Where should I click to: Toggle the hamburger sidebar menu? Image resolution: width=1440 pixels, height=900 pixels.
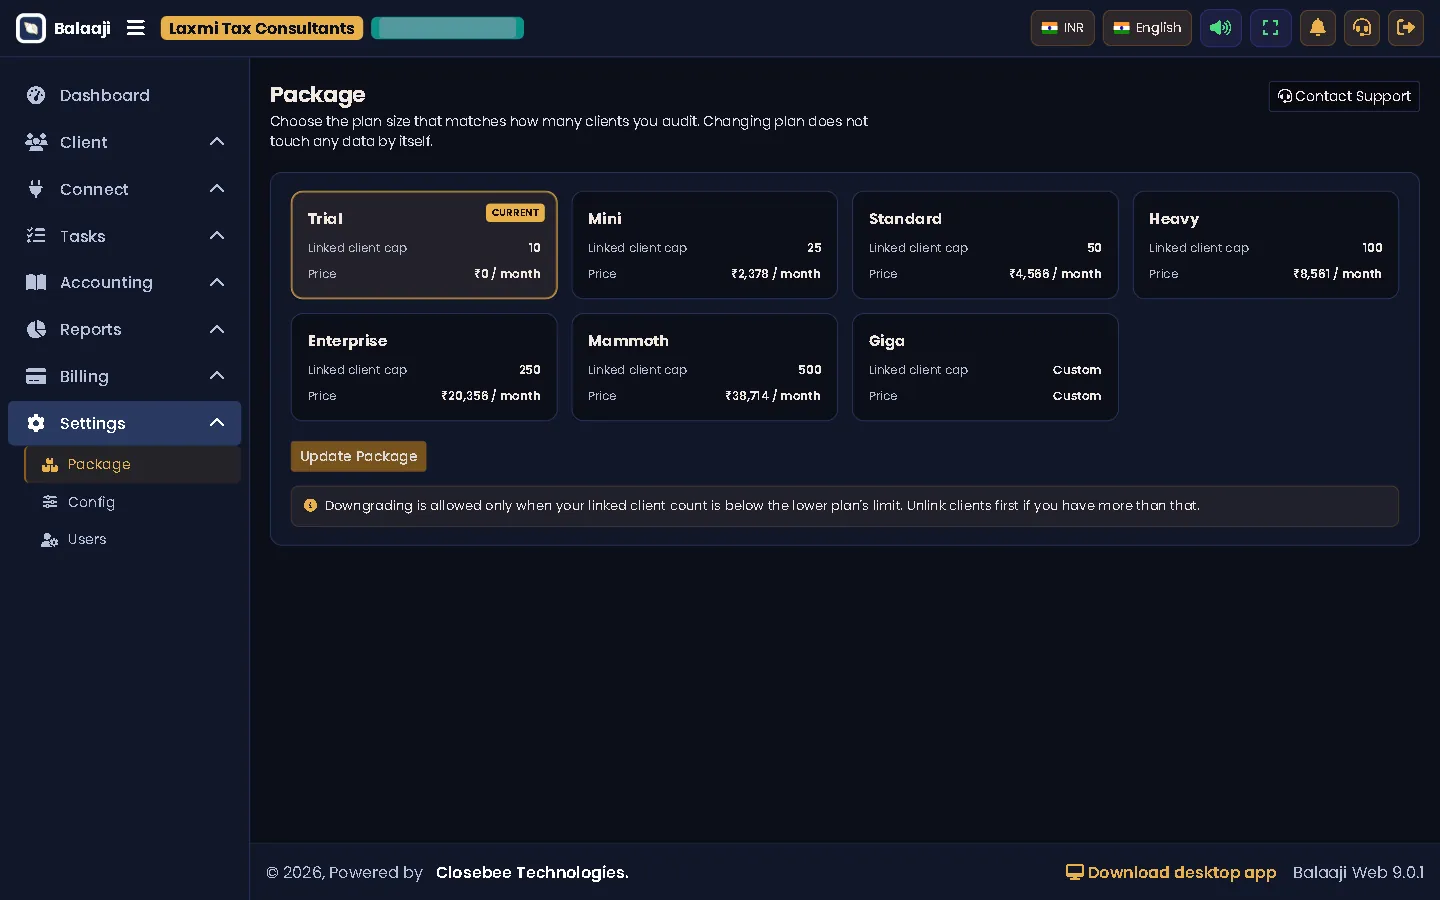coord(136,28)
